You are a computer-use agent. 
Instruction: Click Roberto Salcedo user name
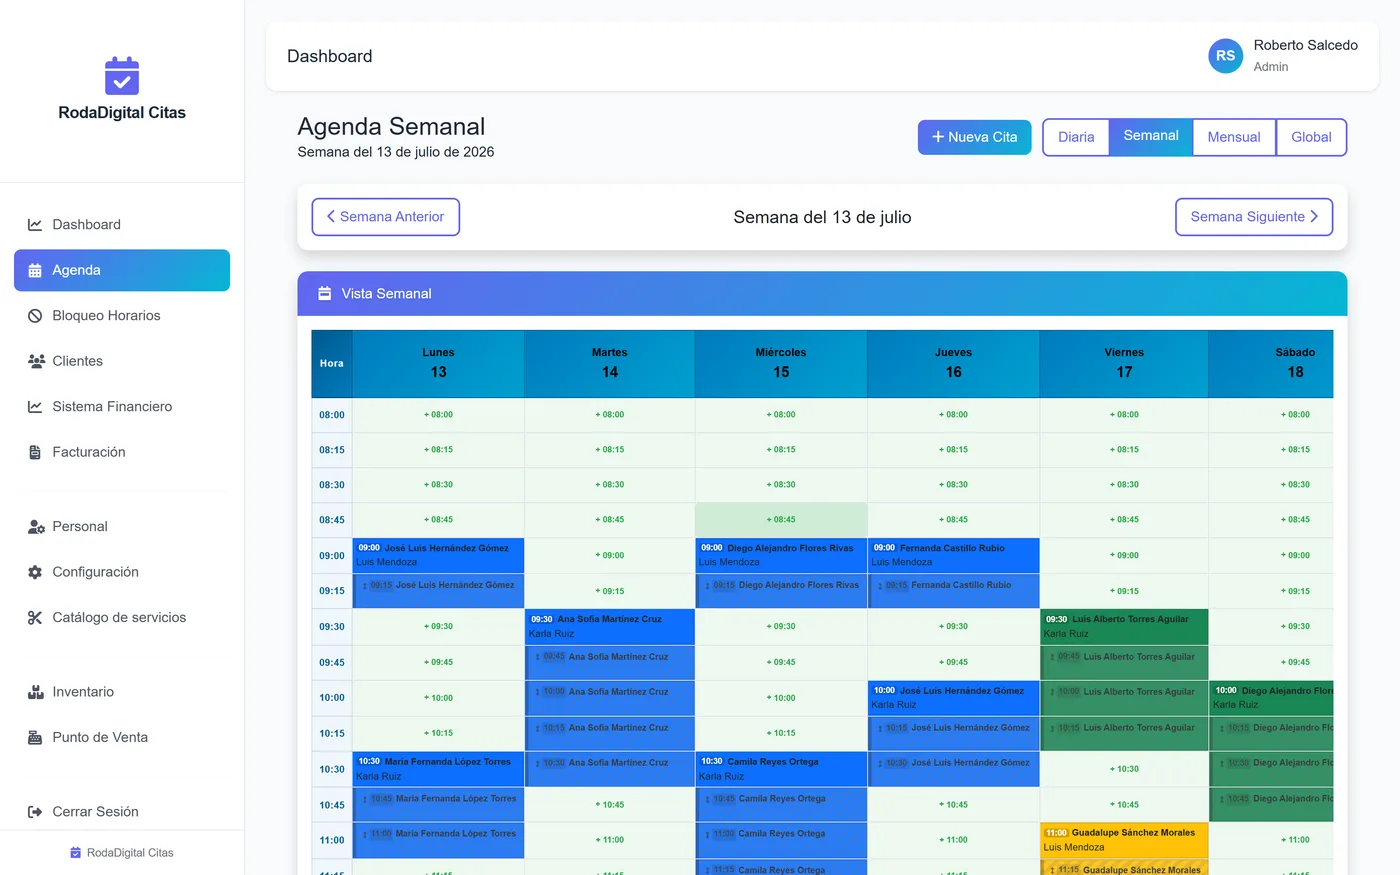coord(1305,45)
